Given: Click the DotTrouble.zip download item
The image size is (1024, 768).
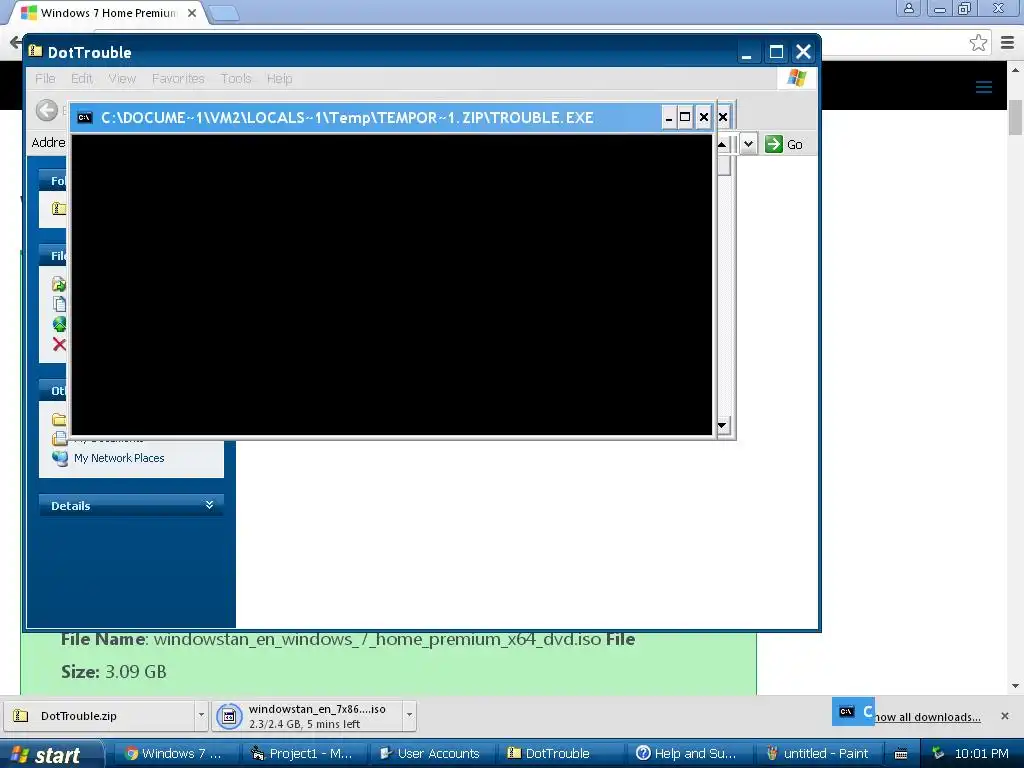Looking at the screenshot, I should tap(99, 716).
